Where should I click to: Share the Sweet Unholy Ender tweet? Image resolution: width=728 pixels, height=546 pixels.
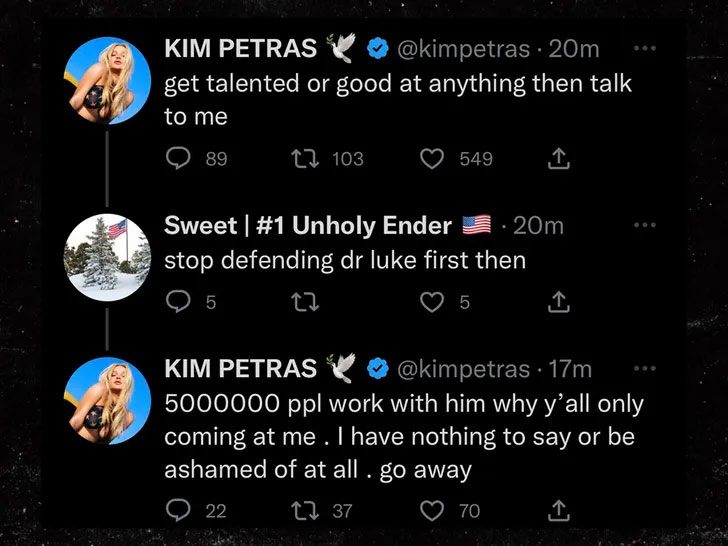pyautogui.click(x=559, y=301)
